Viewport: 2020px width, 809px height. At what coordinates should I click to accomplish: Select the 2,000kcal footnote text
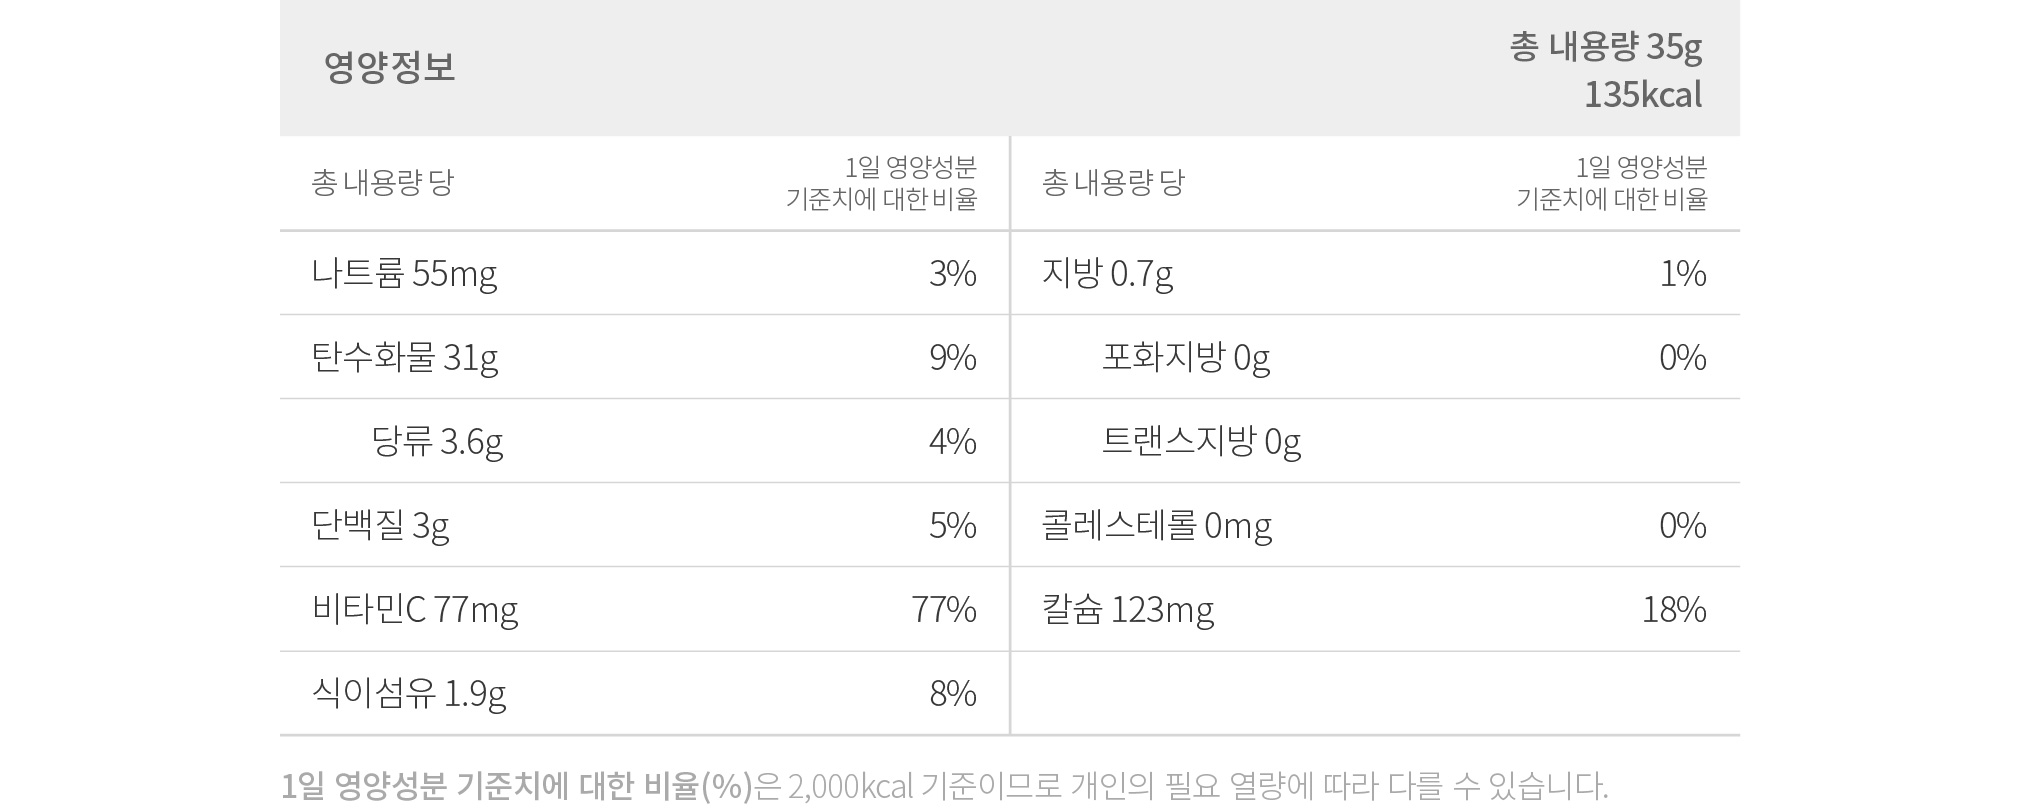click(x=851, y=786)
